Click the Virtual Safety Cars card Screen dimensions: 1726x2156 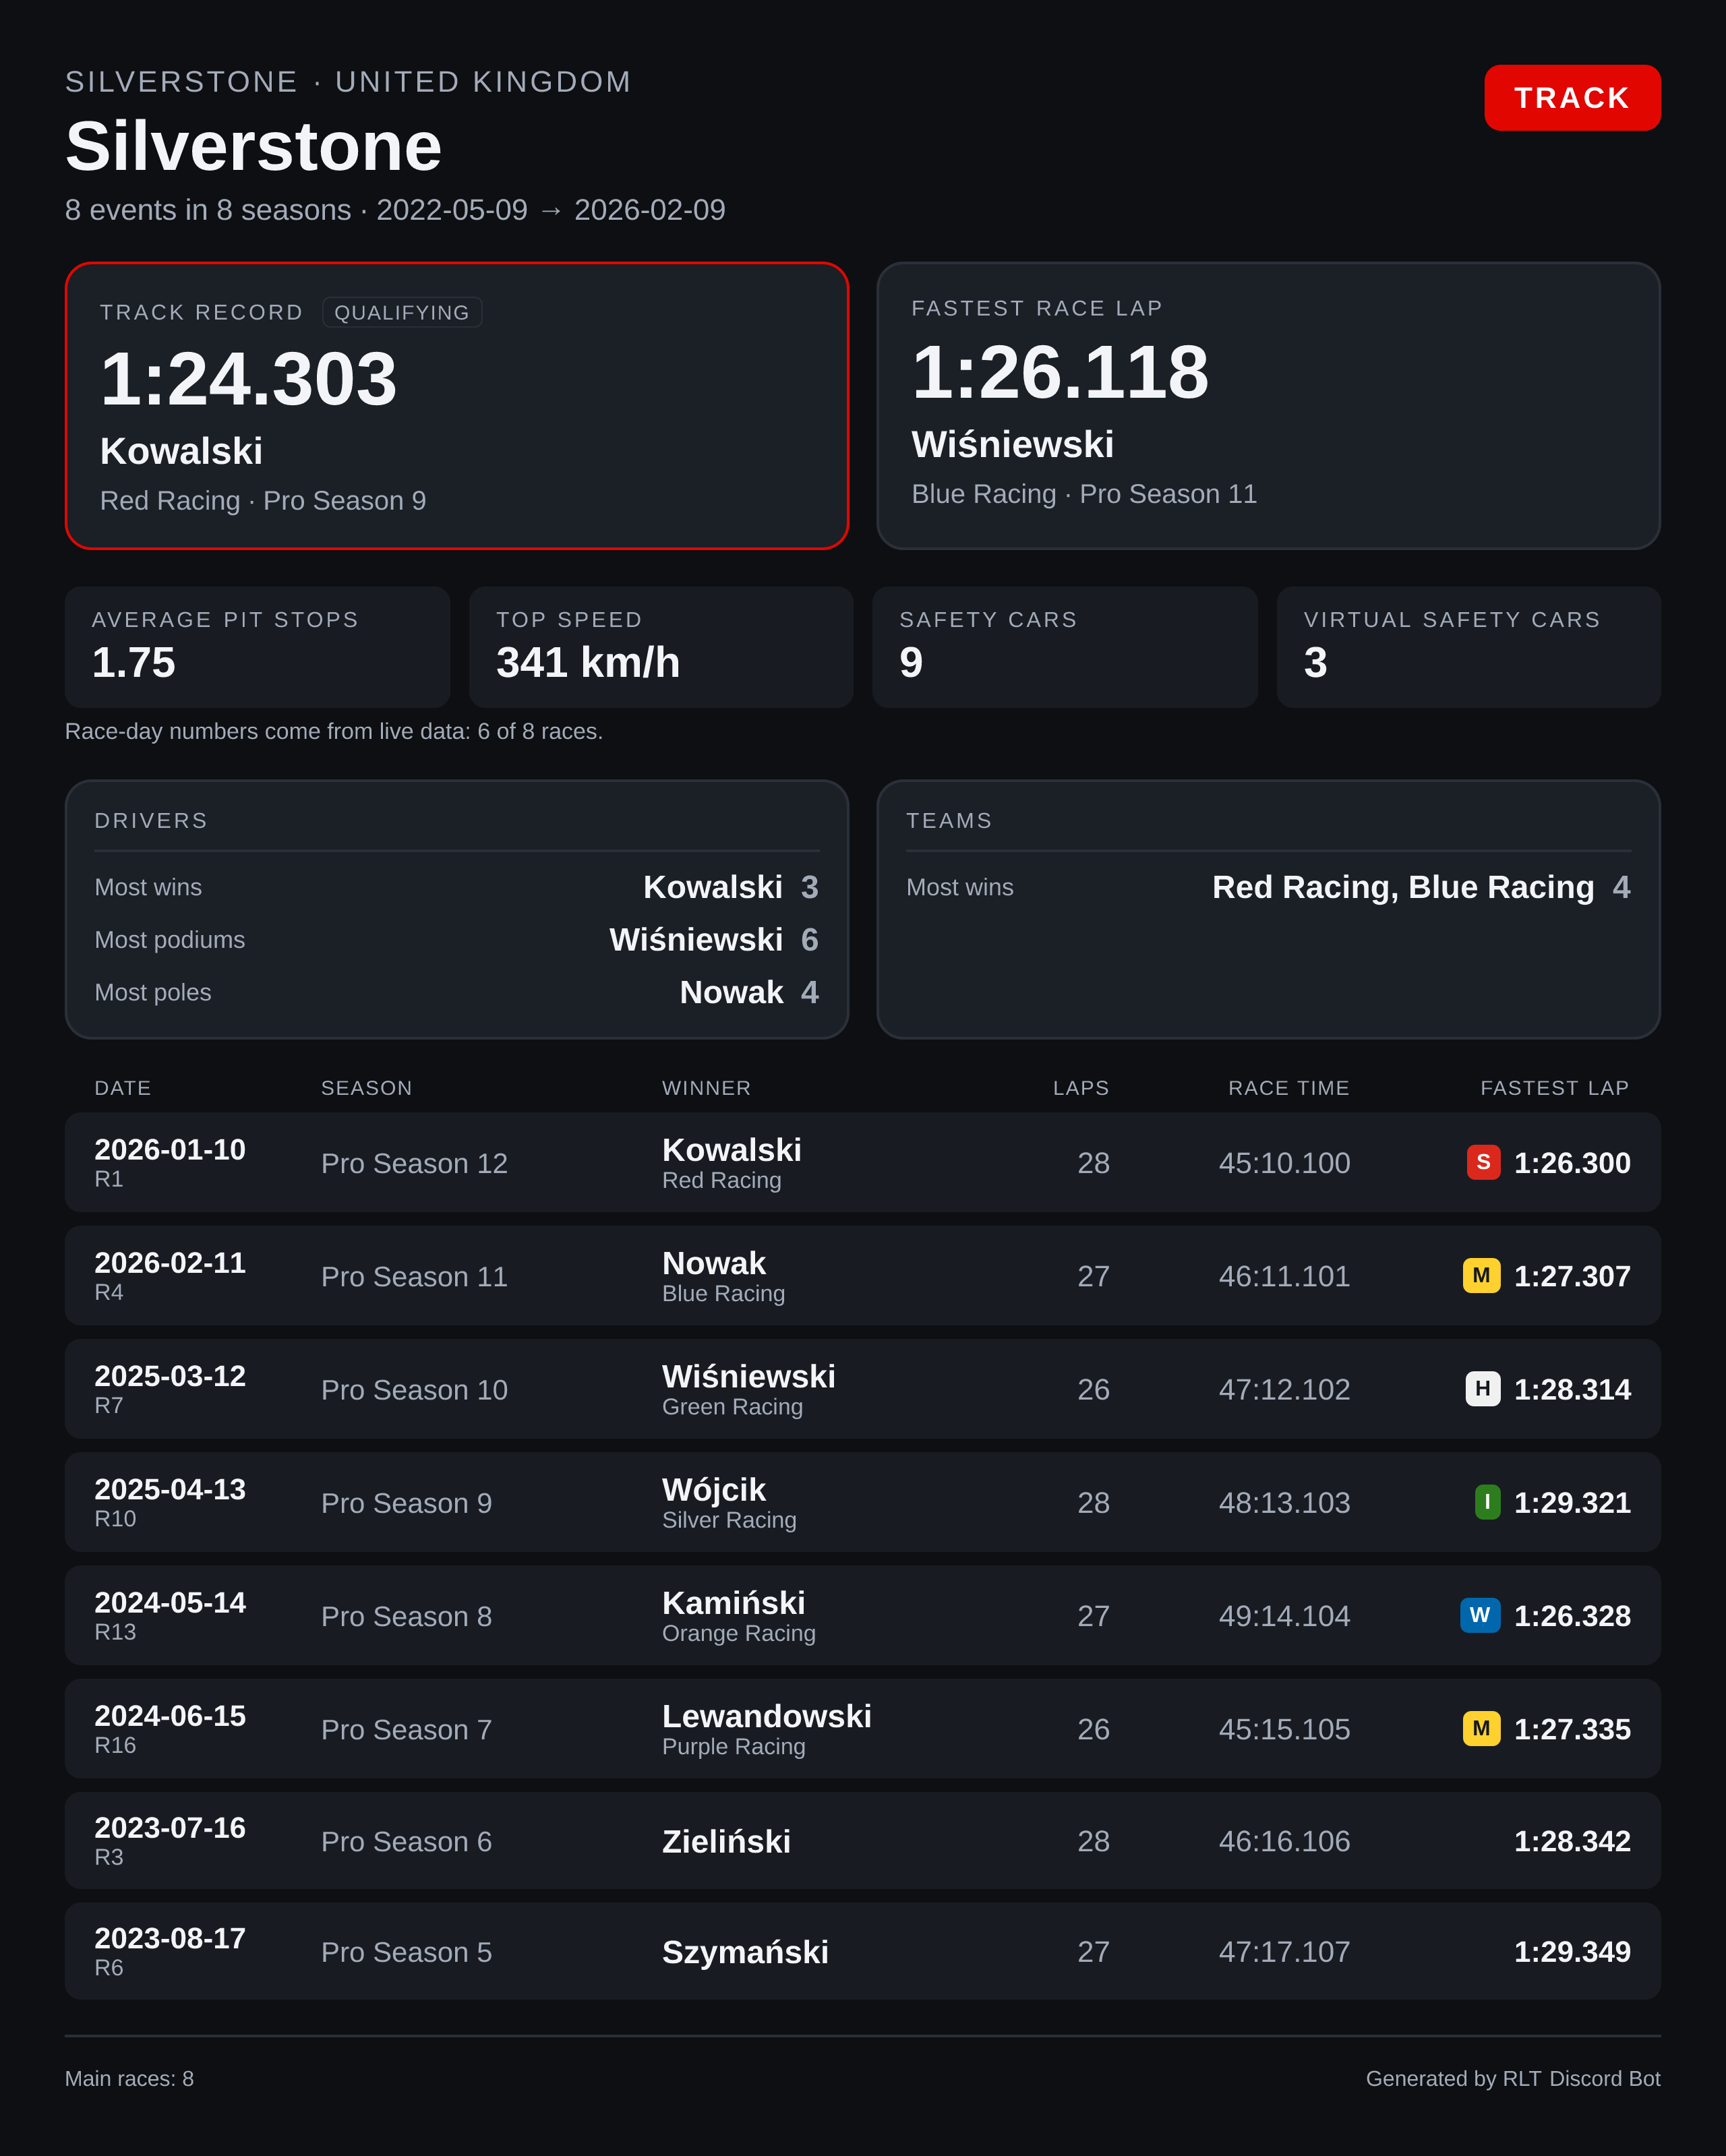point(1468,647)
